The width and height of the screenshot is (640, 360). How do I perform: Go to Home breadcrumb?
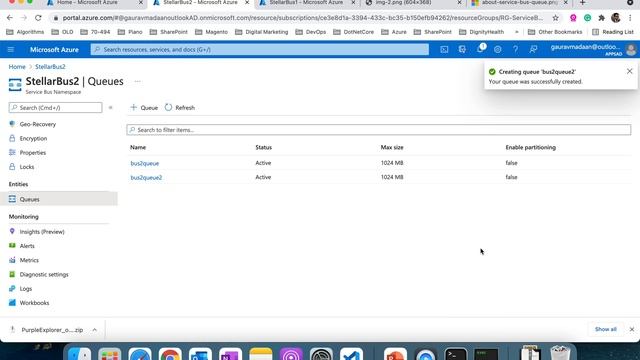(x=17, y=67)
